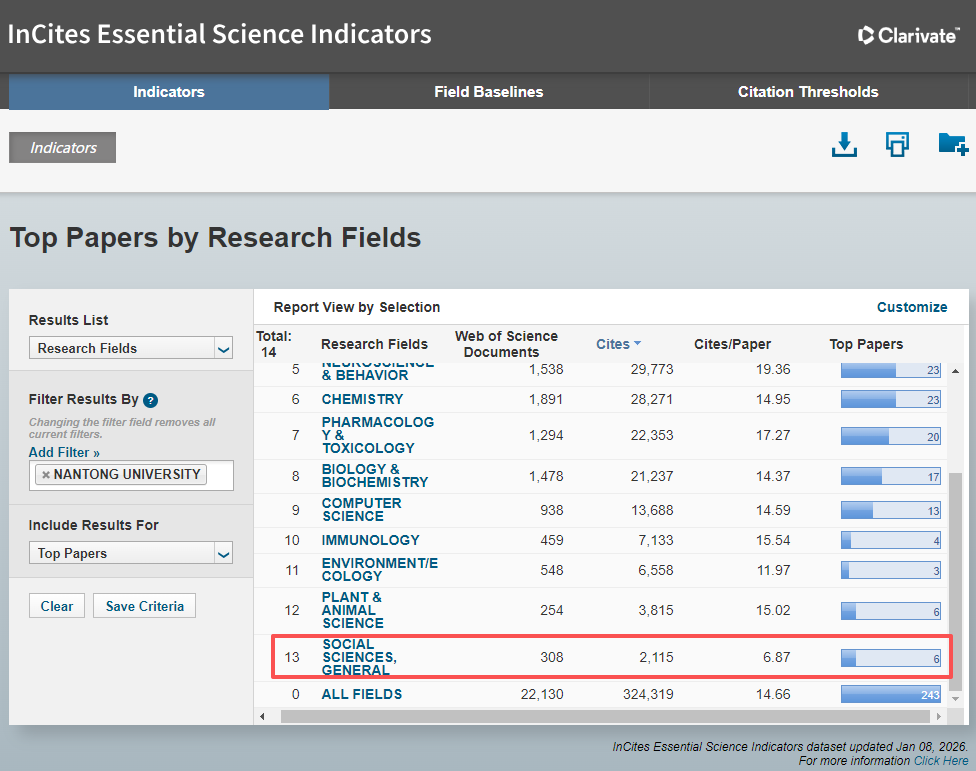The width and height of the screenshot is (976, 771).
Task: Click the Clarivate logo
Action: tap(909, 35)
